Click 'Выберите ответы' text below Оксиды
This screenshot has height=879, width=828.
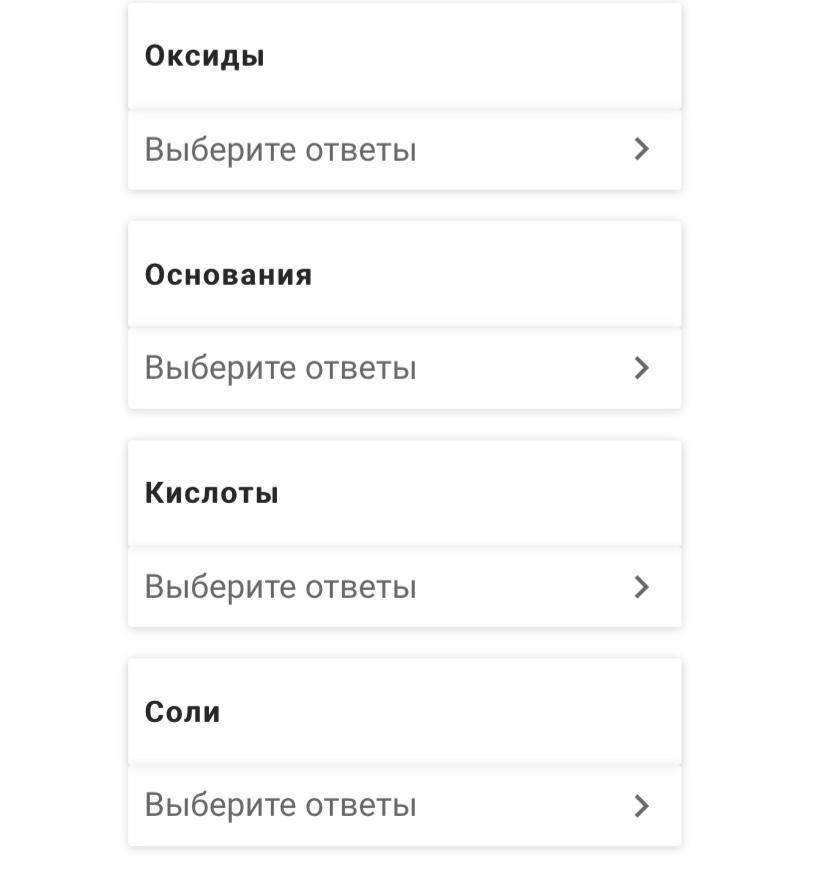click(x=280, y=150)
